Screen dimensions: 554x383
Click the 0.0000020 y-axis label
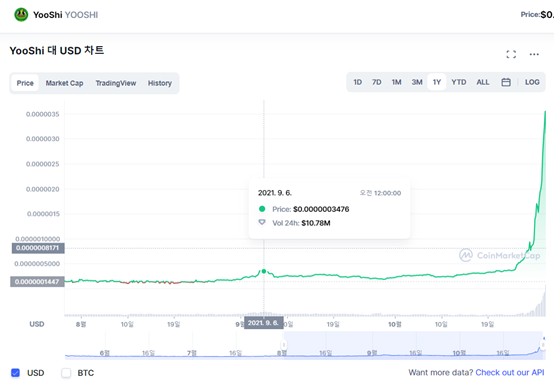(x=43, y=189)
